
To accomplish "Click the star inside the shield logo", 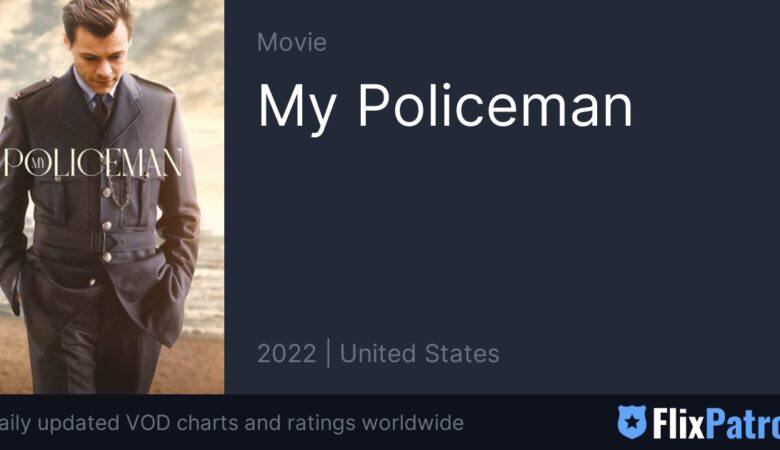I will (632, 422).
